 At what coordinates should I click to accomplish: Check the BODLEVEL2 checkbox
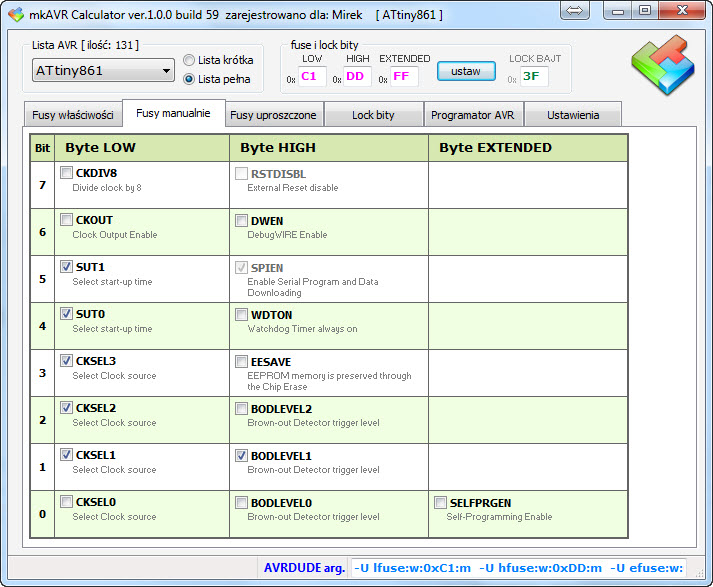click(241, 409)
